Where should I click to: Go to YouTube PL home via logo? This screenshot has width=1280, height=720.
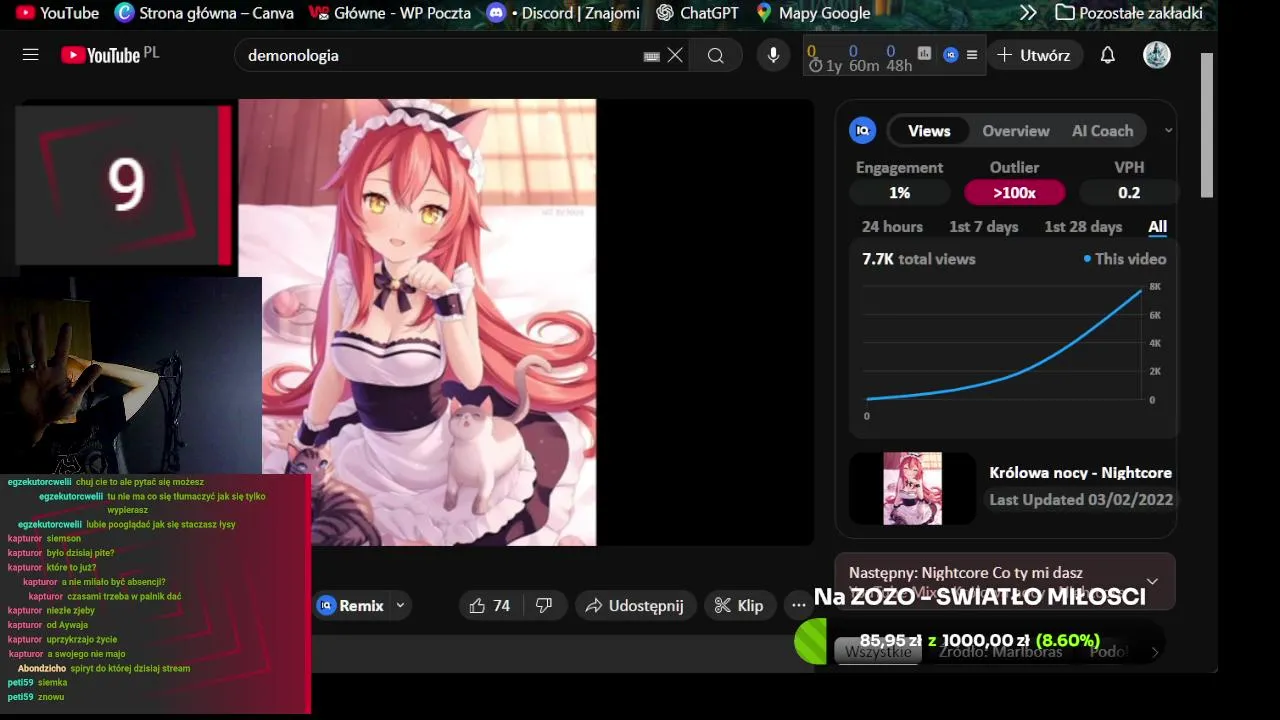tap(110, 55)
